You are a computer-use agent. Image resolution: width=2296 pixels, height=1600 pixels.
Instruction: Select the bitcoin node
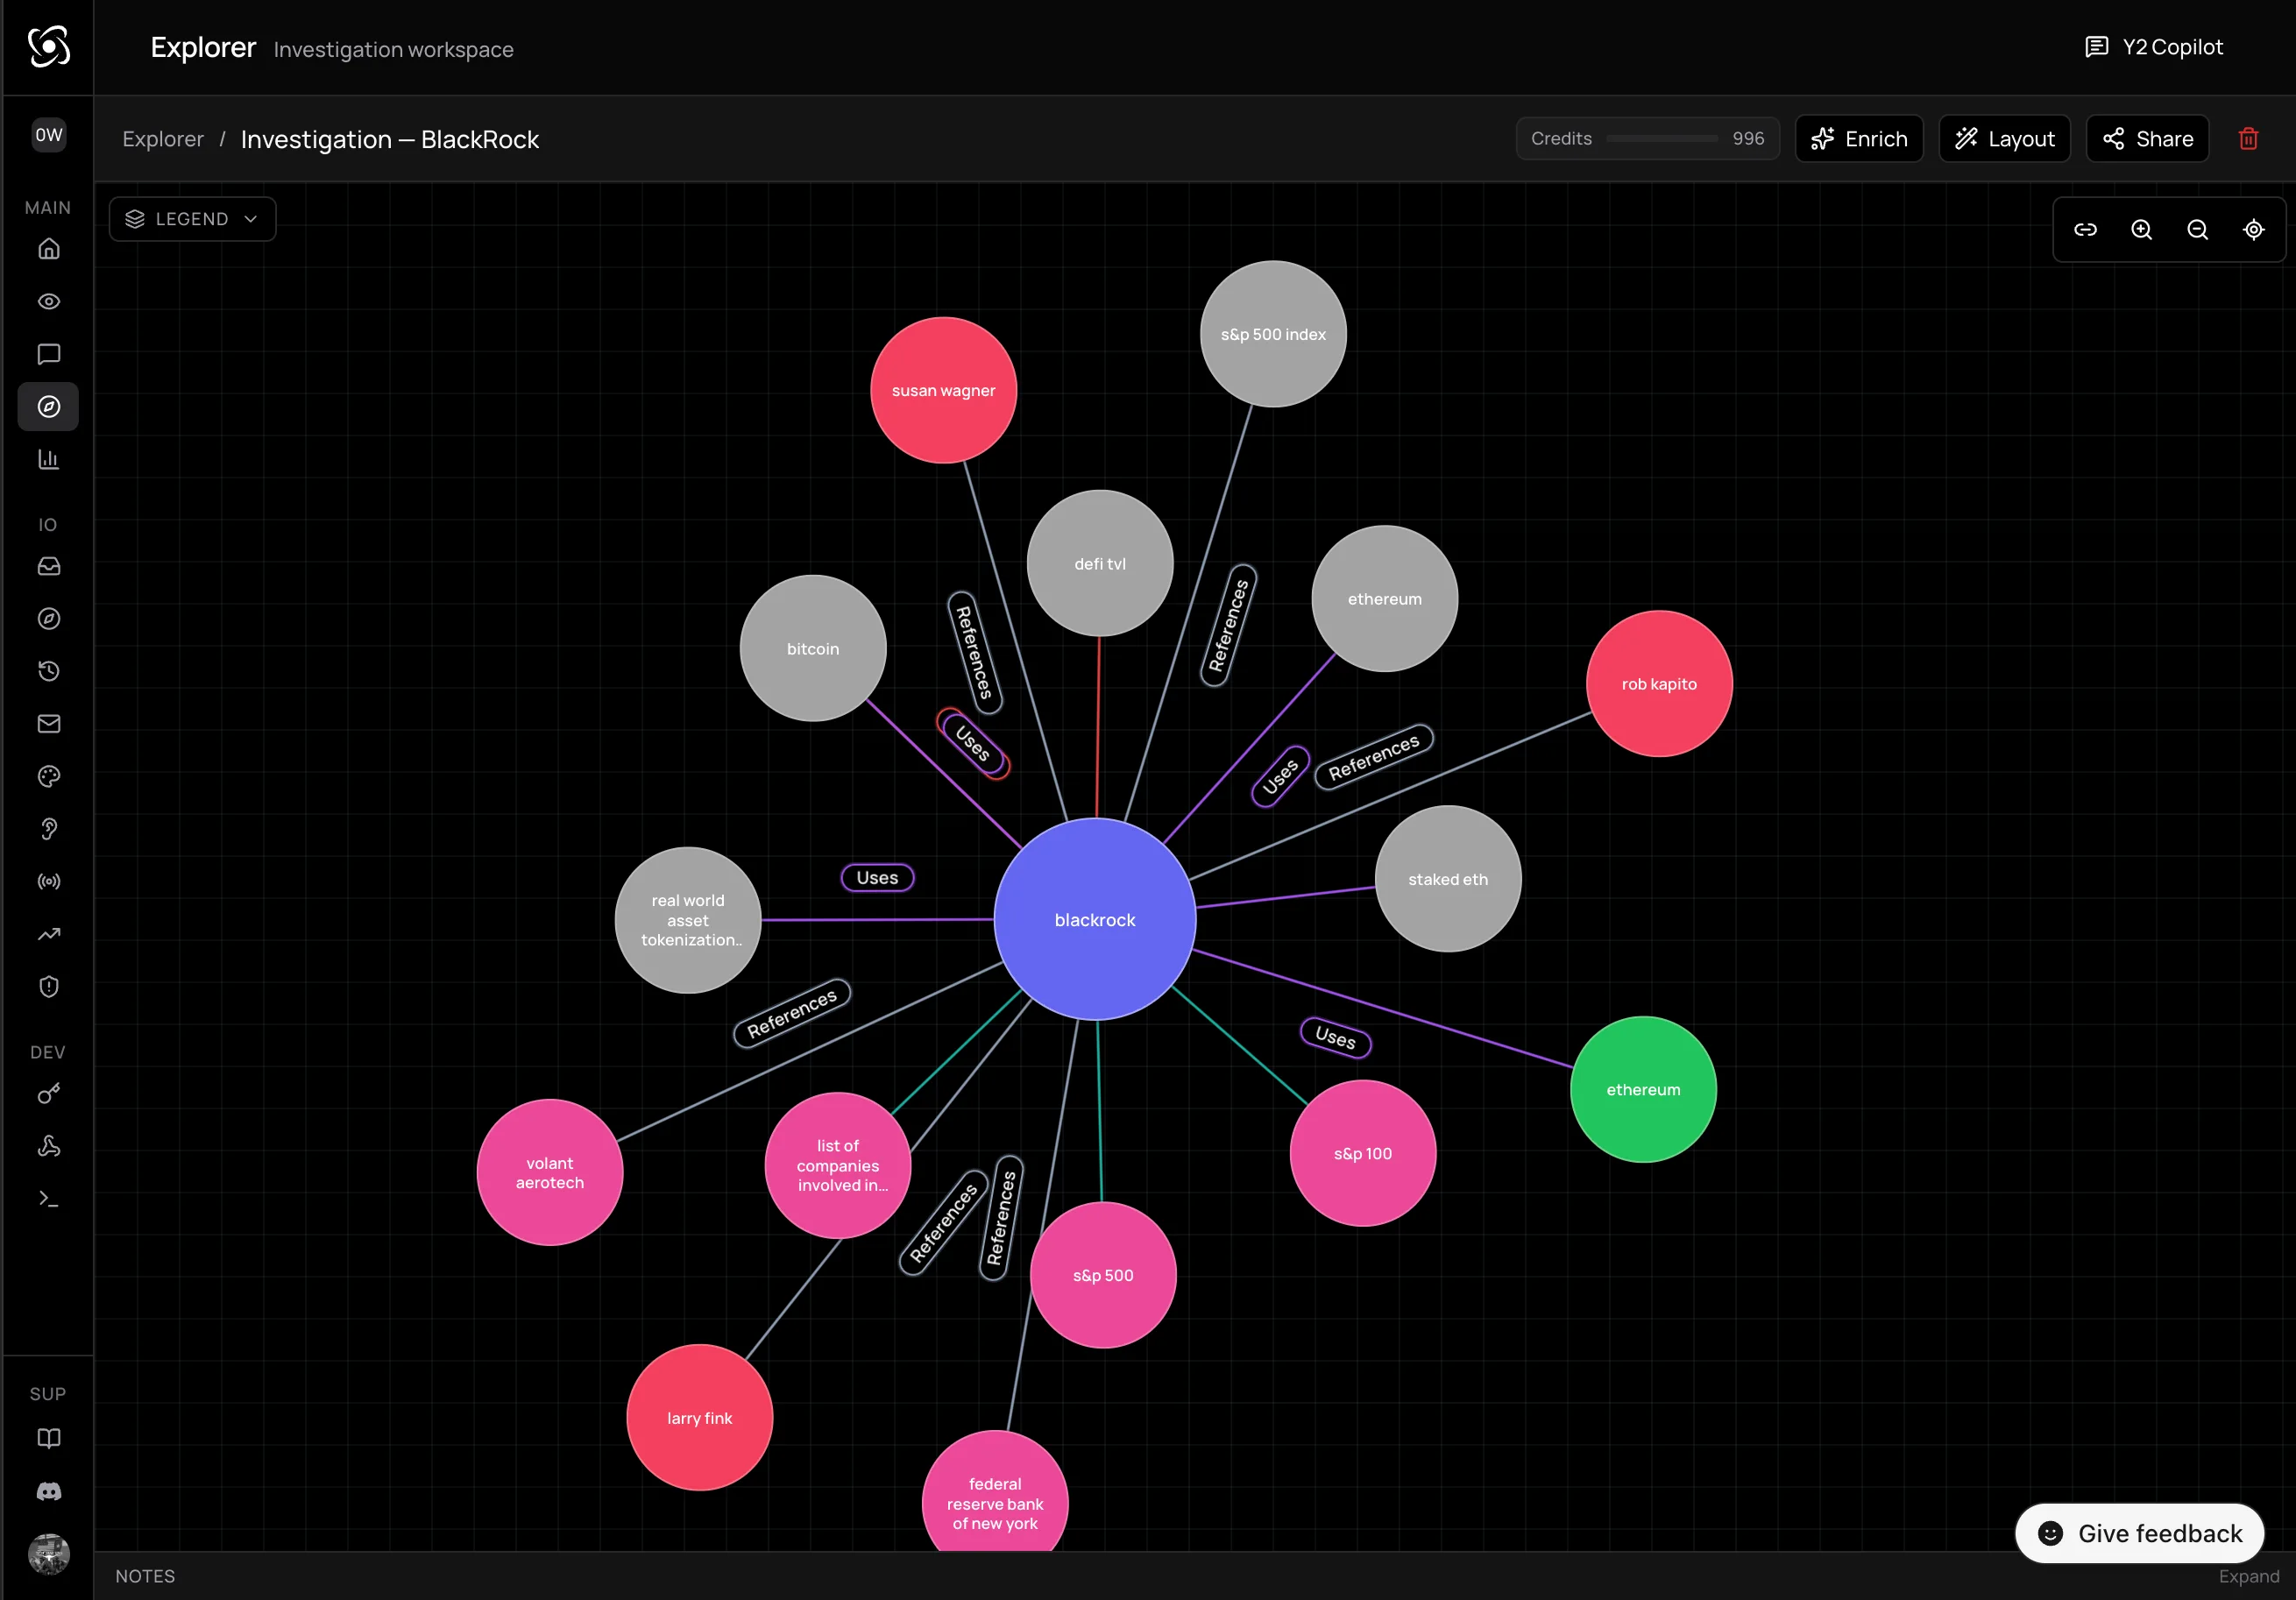[x=813, y=648]
